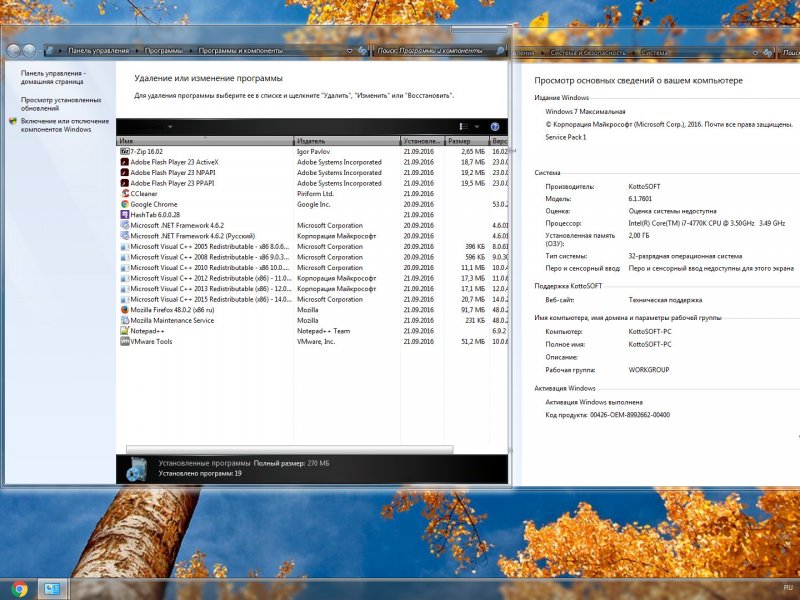
Task: Open Техническая поддержка link in System window
Action: [665, 300]
